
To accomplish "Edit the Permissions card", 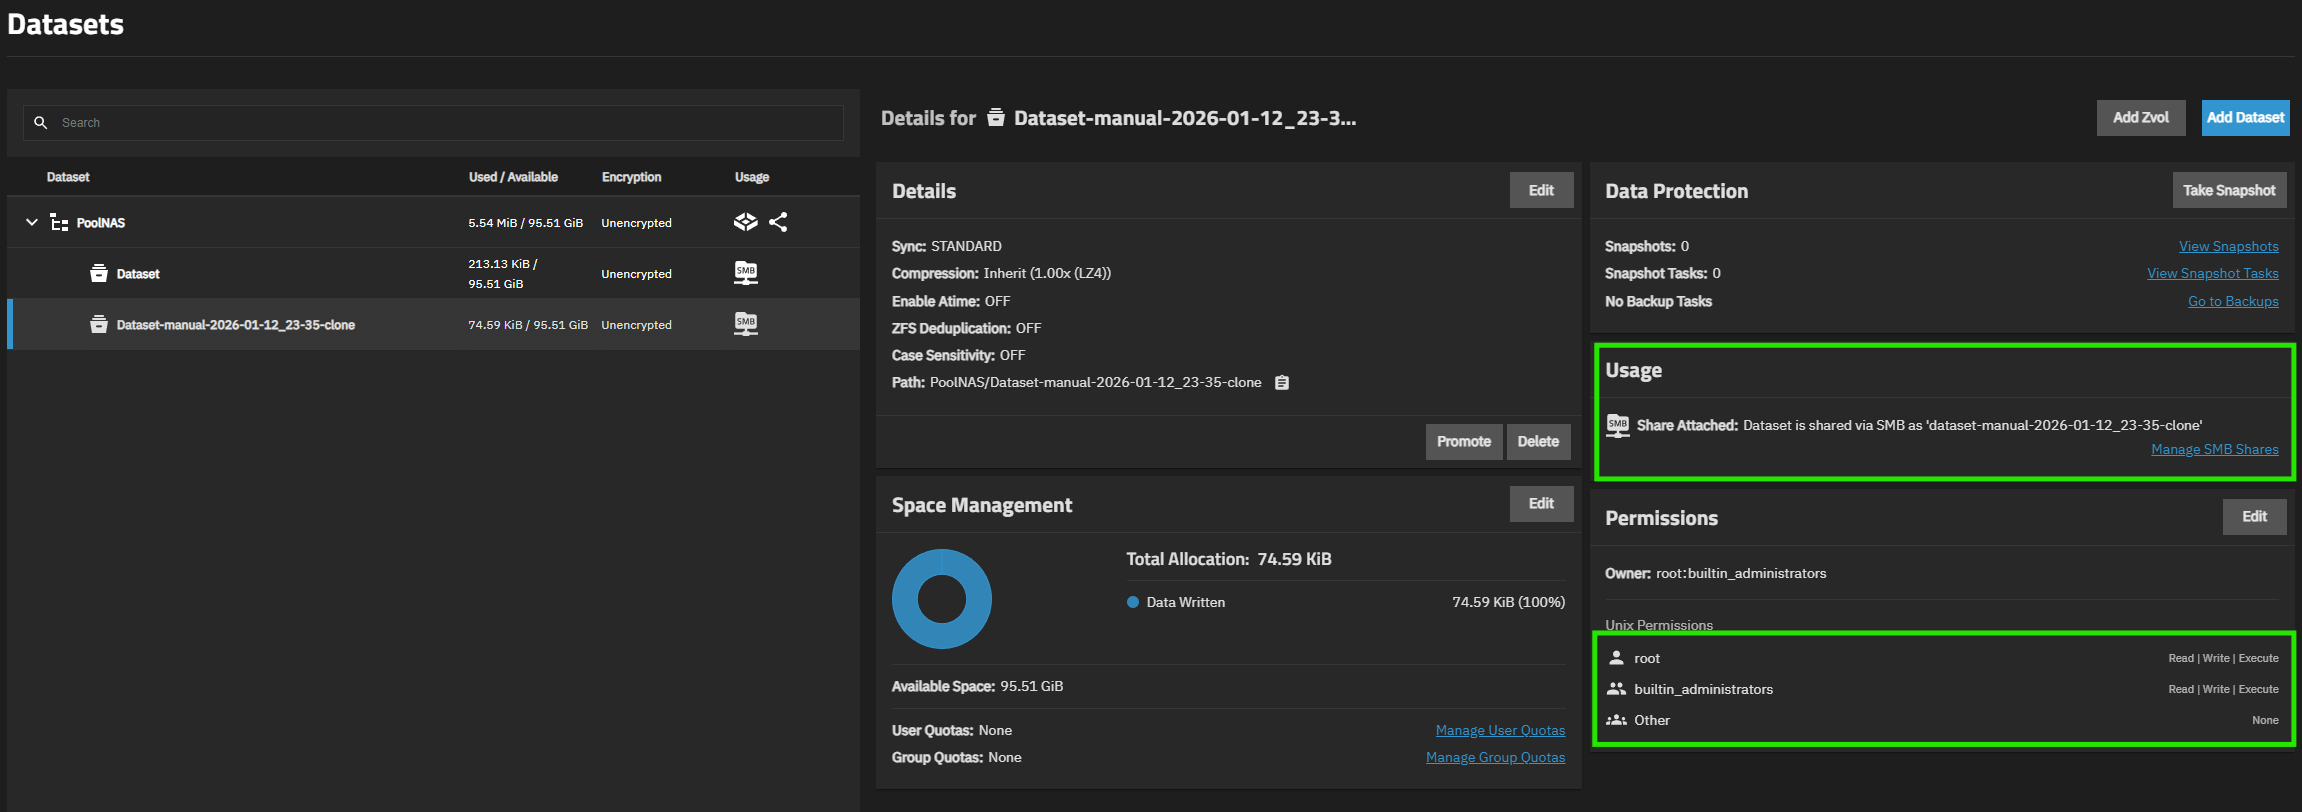I will click(x=2254, y=517).
